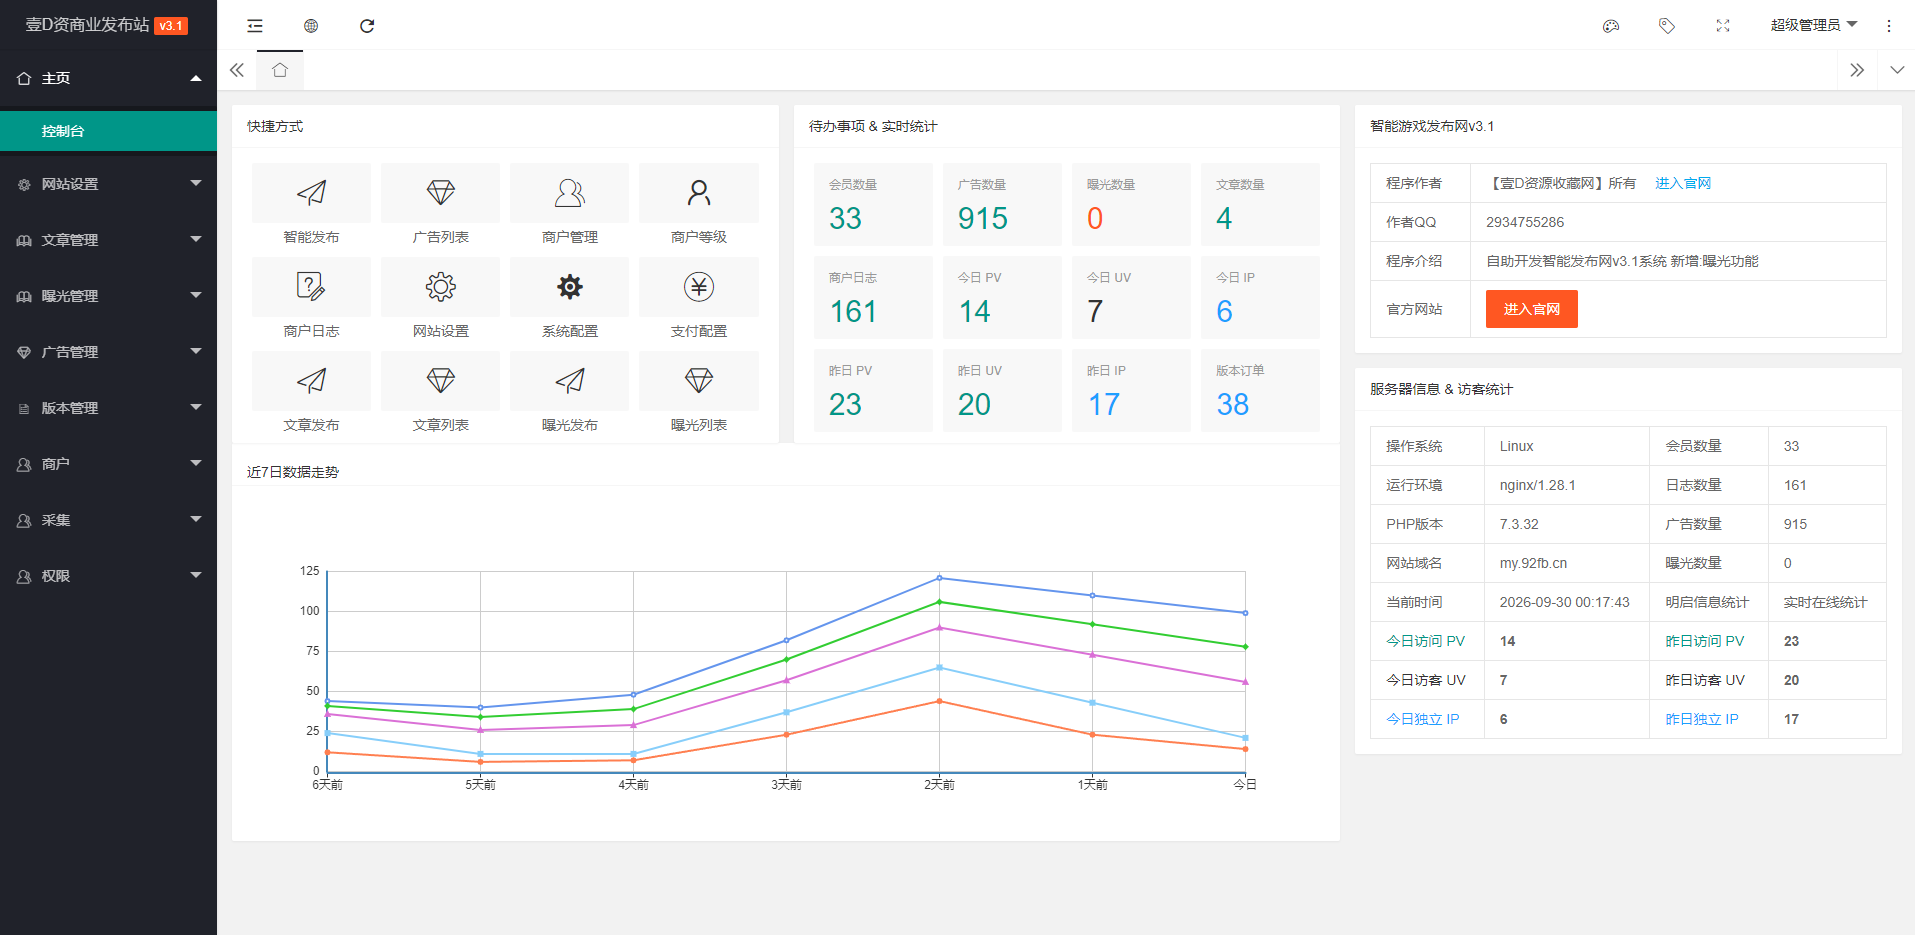Expand 文章管理 sidebar menu

pyautogui.click(x=108, y=240)
